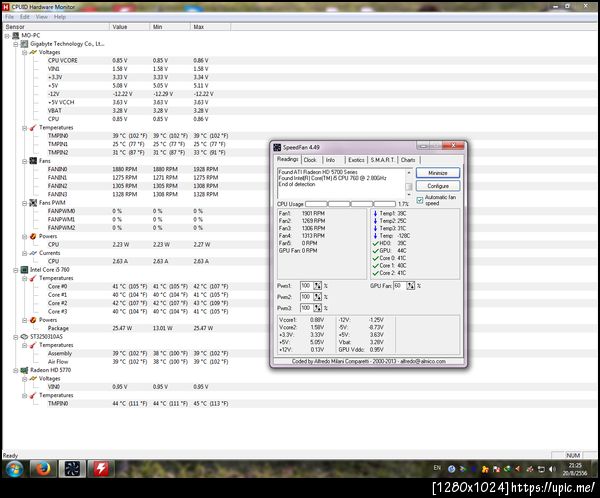Click the Gigabyte Technology motherboard icon

(x=24, y=44)
